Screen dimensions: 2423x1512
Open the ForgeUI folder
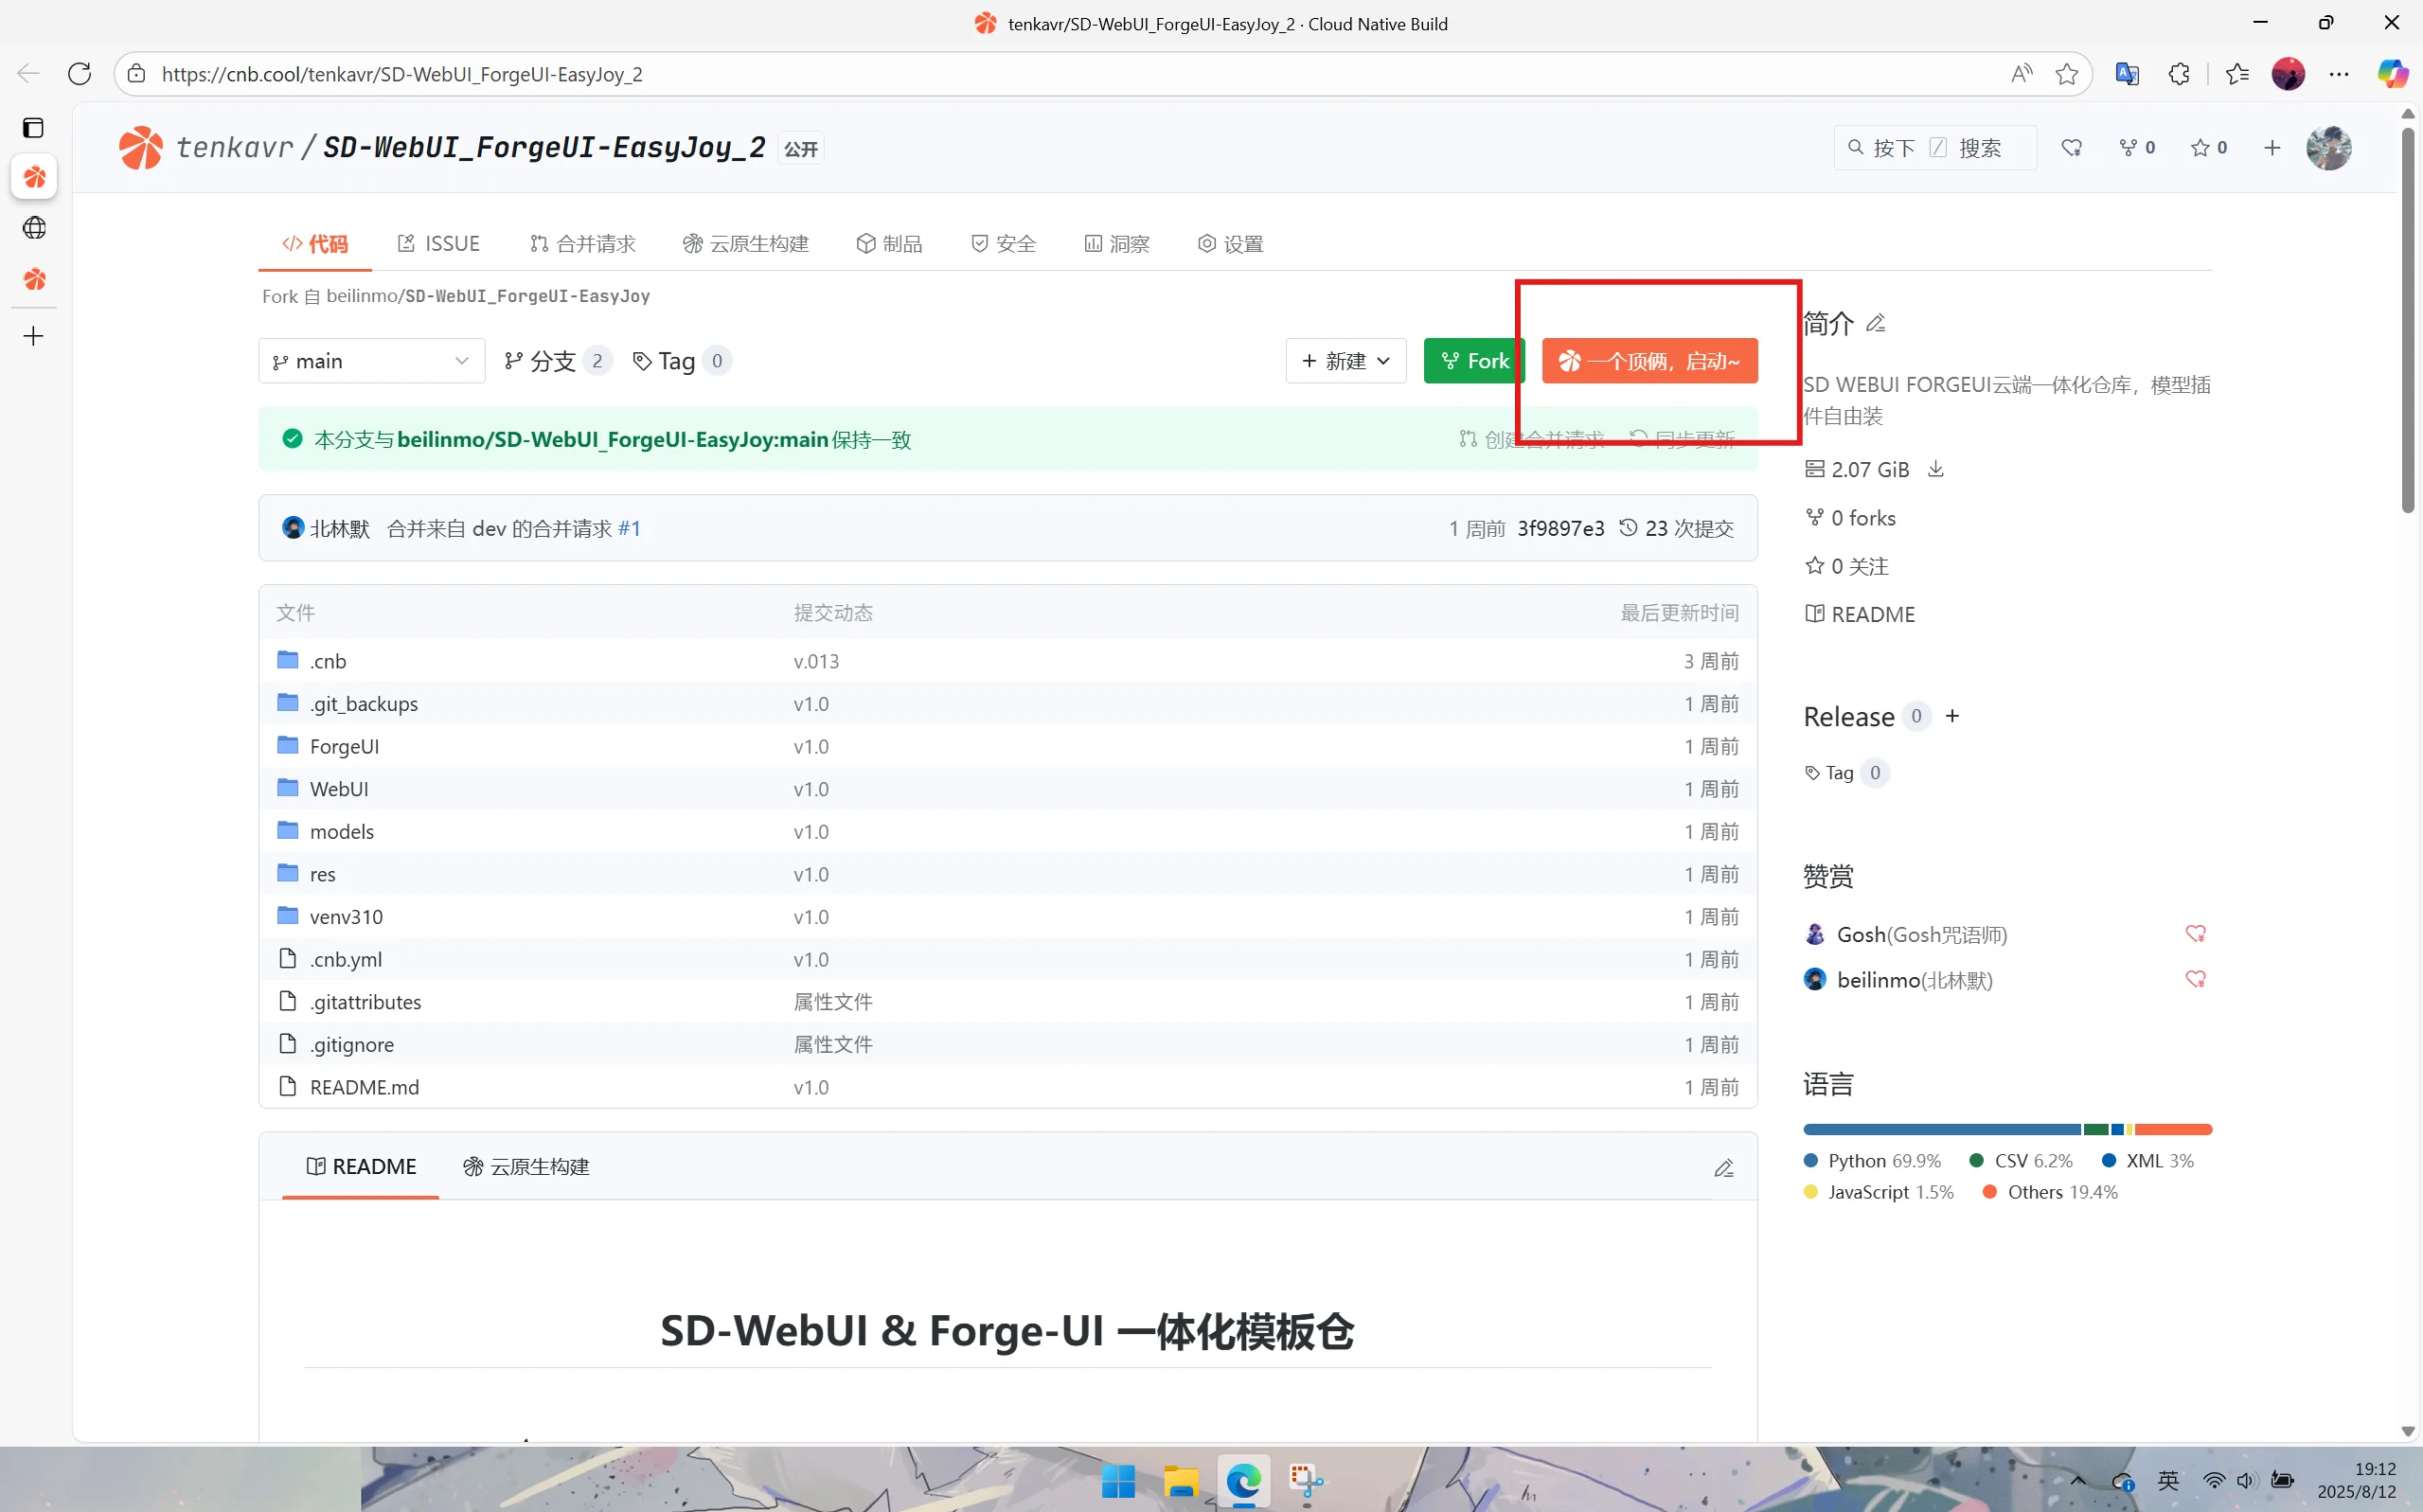(x=344, y=746)
